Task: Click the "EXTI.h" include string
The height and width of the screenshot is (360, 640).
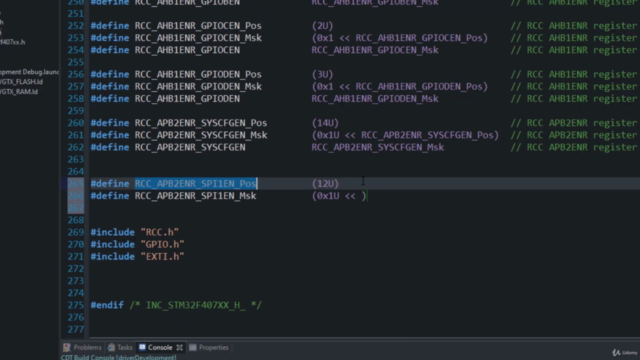Action: click(162, 257)
